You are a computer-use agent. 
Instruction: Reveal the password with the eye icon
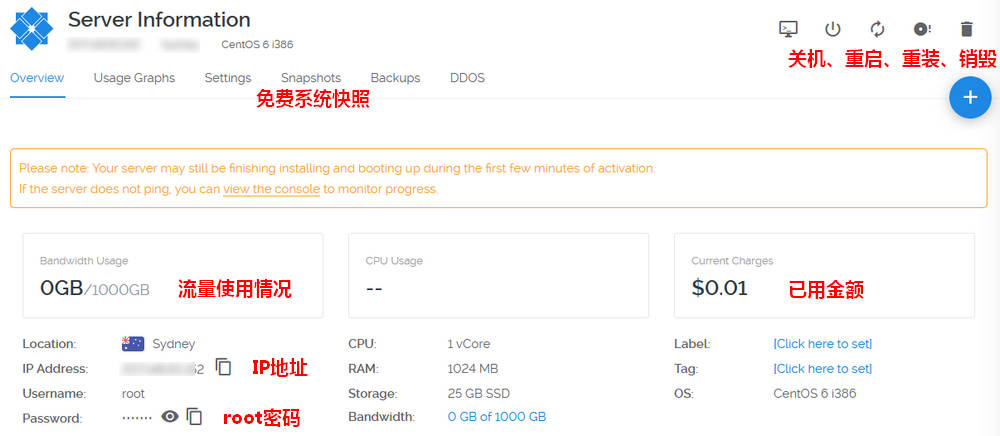point(170,417)
